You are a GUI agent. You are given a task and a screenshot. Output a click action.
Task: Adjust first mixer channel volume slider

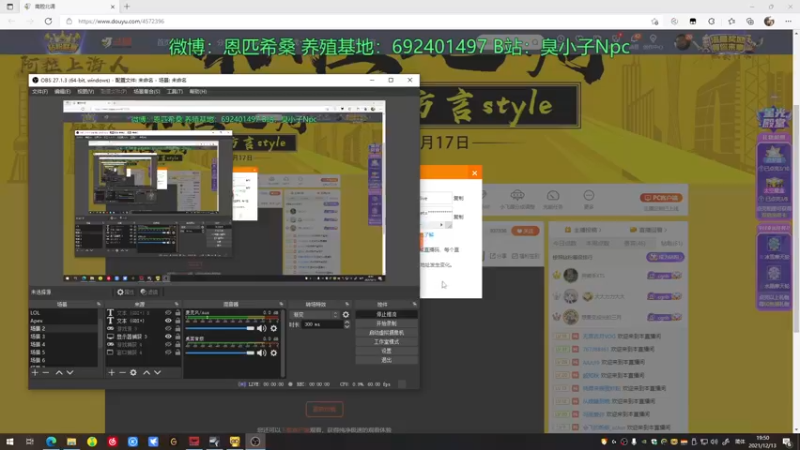220,329
